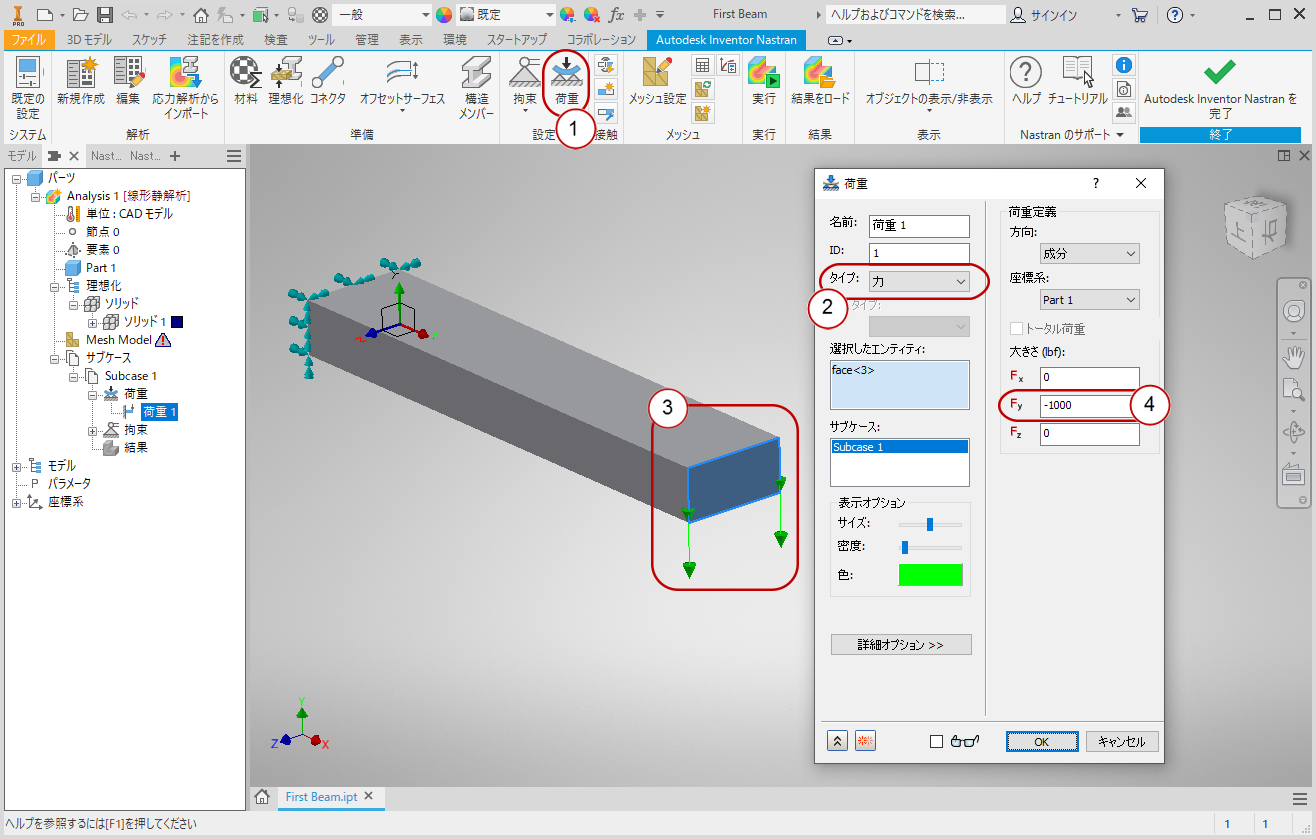Click the 材料 (Material) ribbon icon

point(245,80)
